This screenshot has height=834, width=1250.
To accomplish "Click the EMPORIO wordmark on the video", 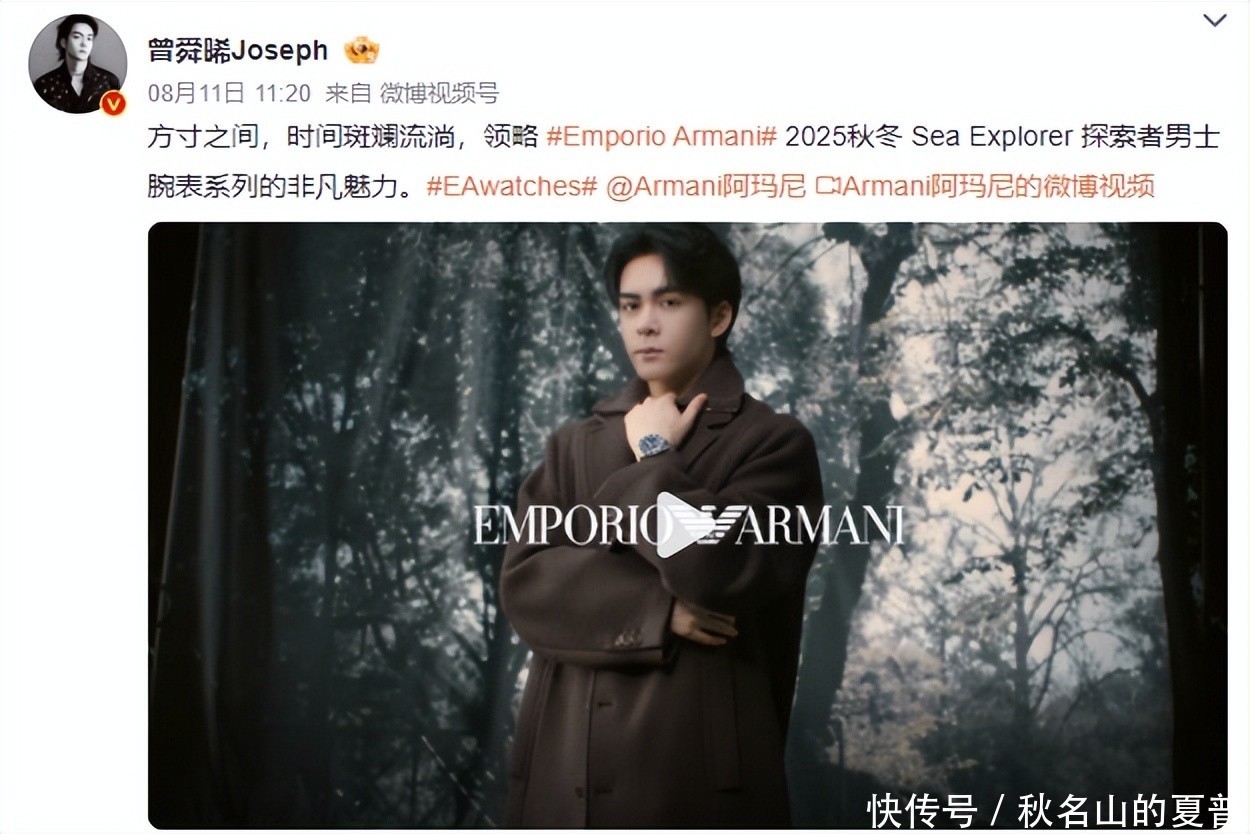I will point(565,526).
